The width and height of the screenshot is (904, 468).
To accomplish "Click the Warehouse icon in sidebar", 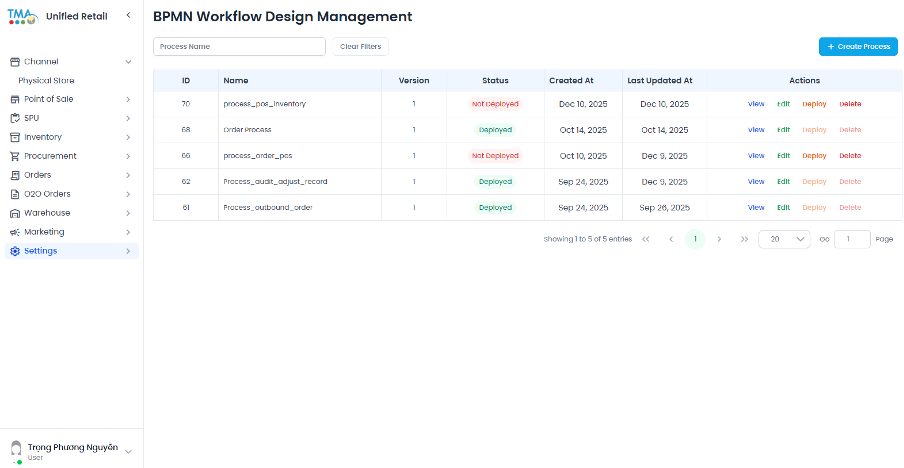I will [x=15, y=213].
